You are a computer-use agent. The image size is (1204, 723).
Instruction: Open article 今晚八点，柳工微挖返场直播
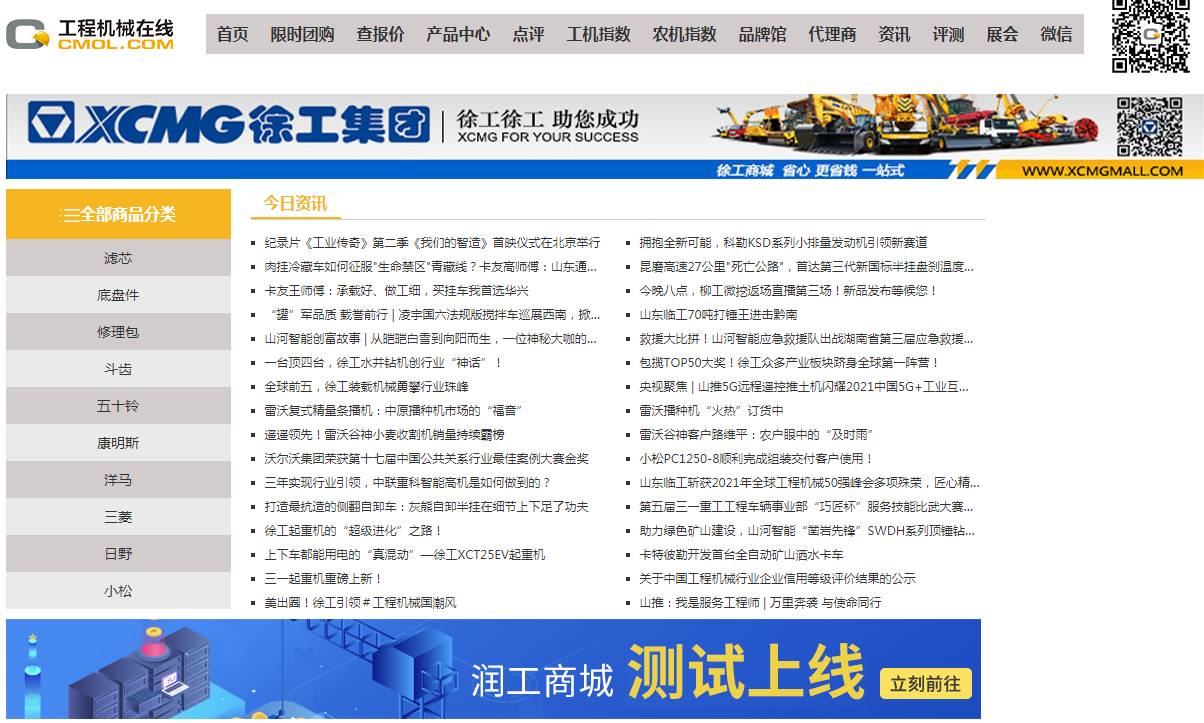pos(789,291)
